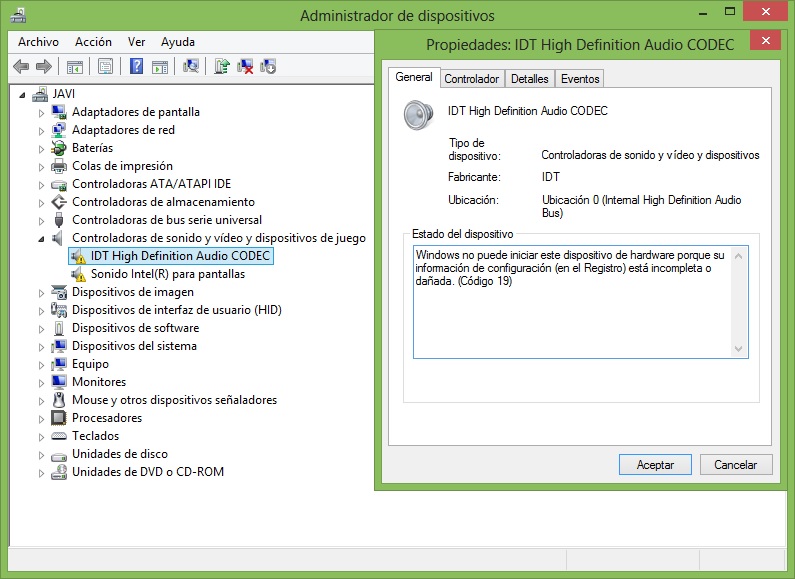Click the scan for hardware changes icon
This screenshot has width=795, height=579.
click(191, 66)
